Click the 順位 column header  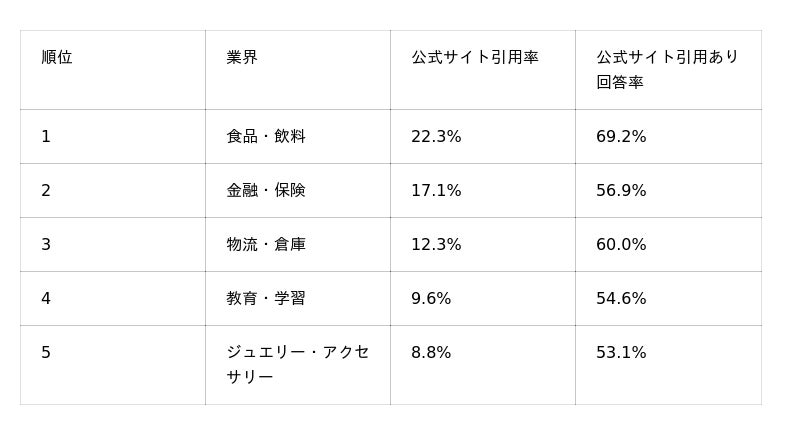113,70
